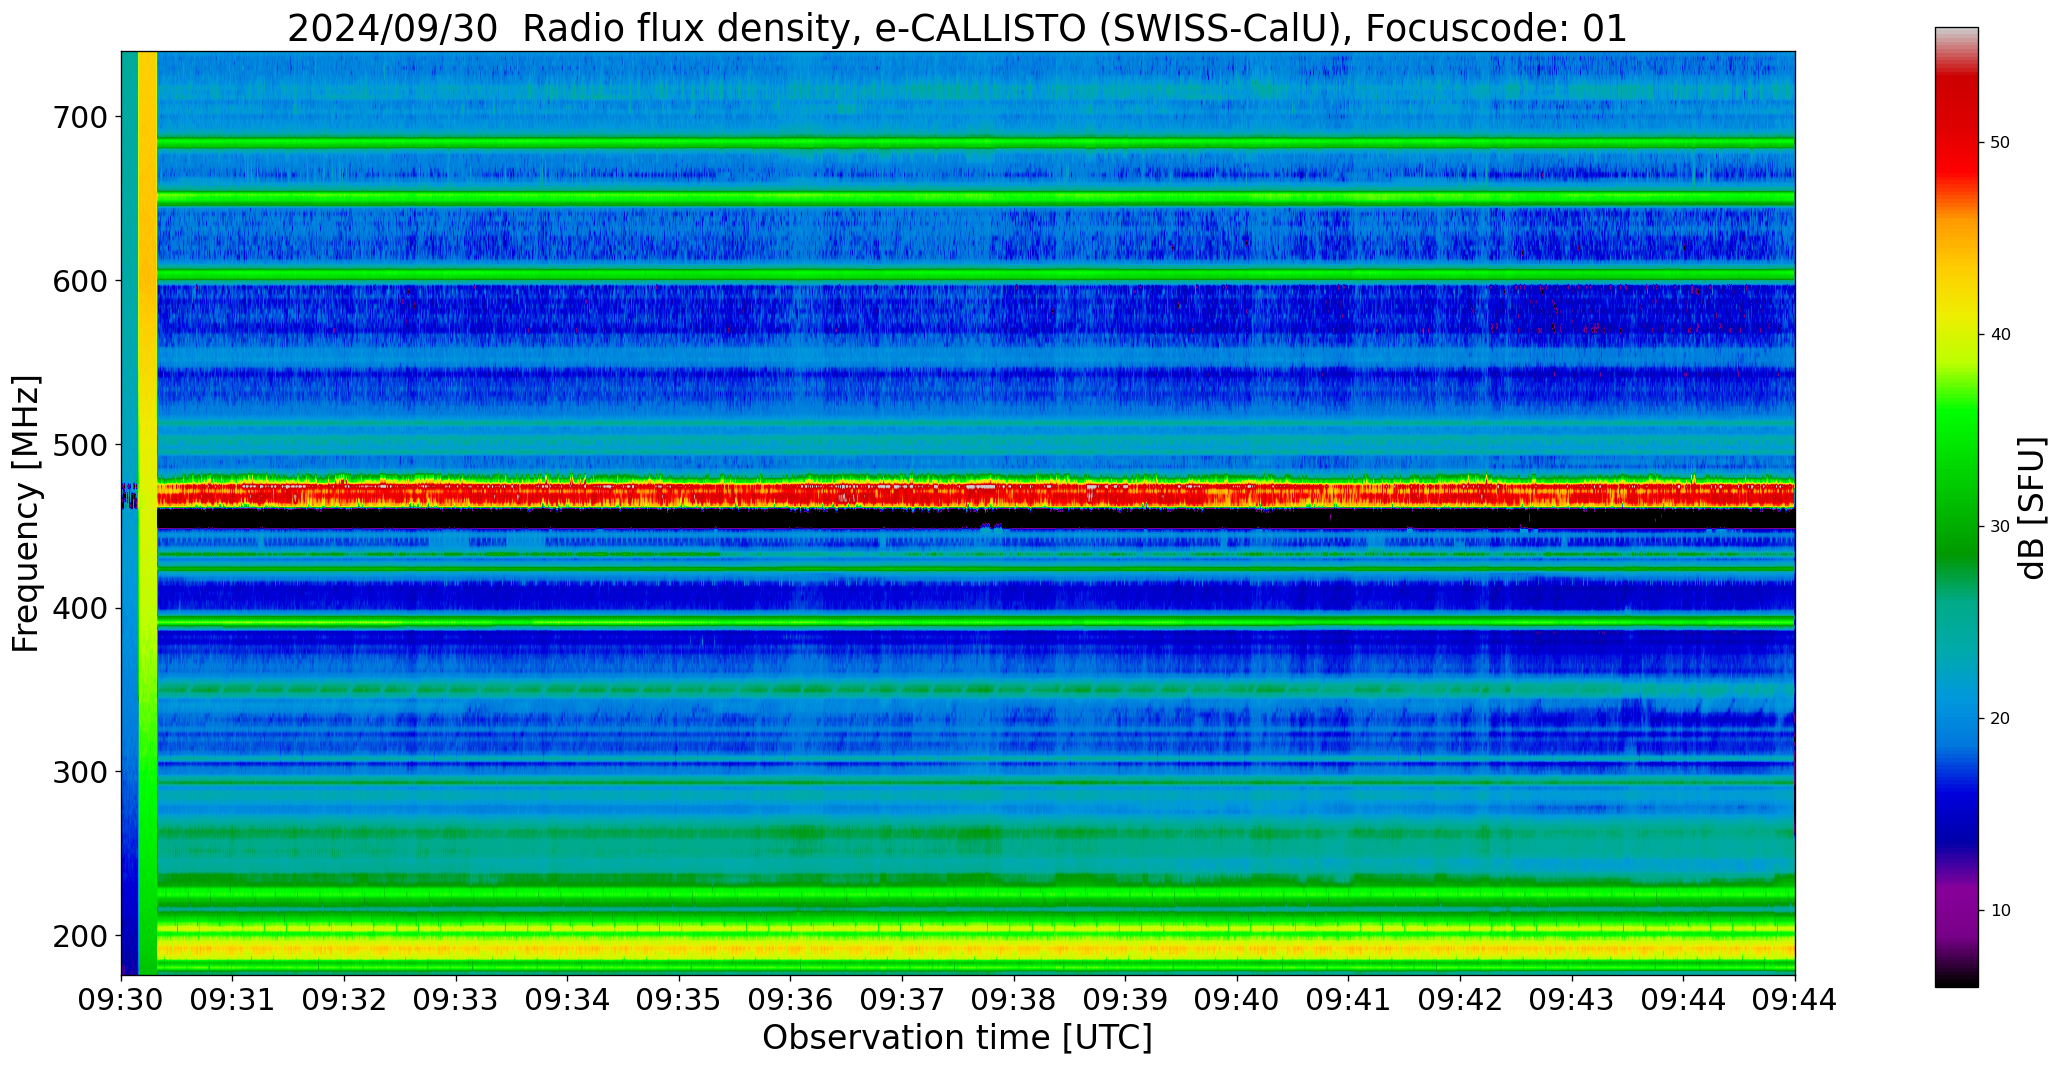Click the 09:42 time tick label
This screenshot has width=2062, height=1067.
pyautogui.click(x=1461, y=1000)
